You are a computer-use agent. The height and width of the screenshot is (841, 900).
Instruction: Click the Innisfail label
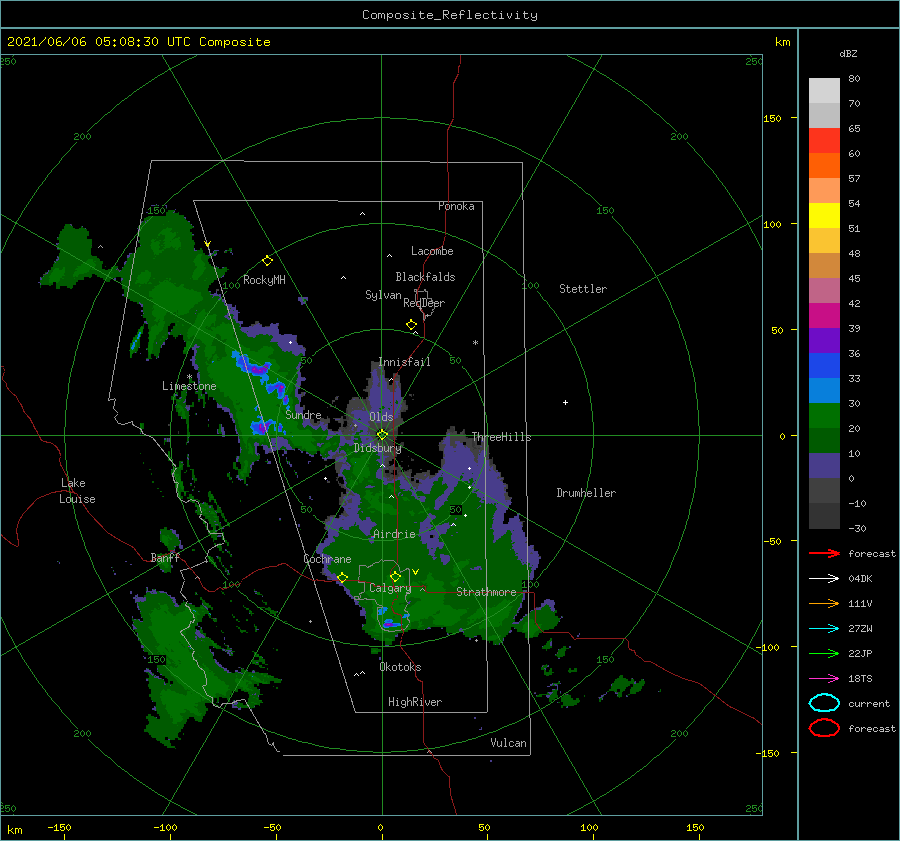point(404,362)
